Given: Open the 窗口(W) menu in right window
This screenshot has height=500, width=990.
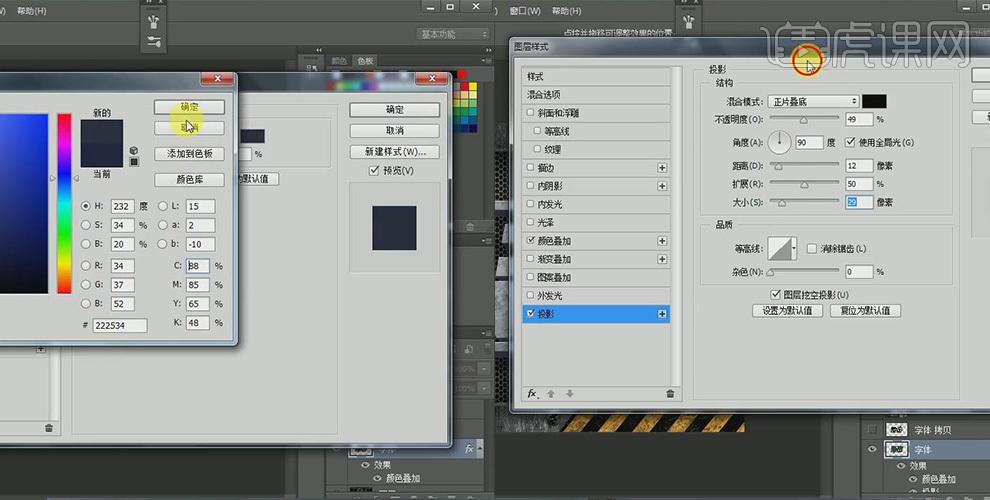Looking at the screenshot, I should click(525, 11).
